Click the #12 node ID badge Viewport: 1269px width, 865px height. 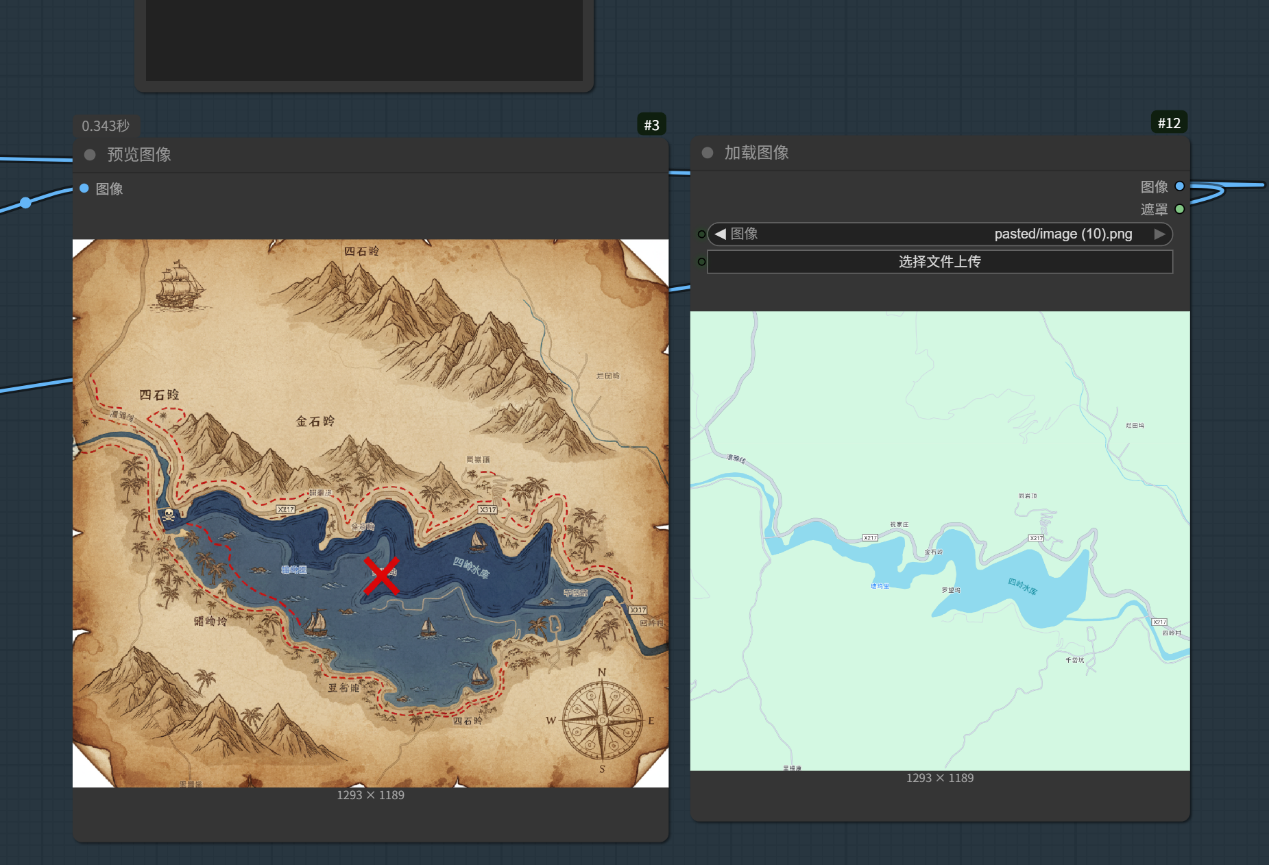(1168, 123)
